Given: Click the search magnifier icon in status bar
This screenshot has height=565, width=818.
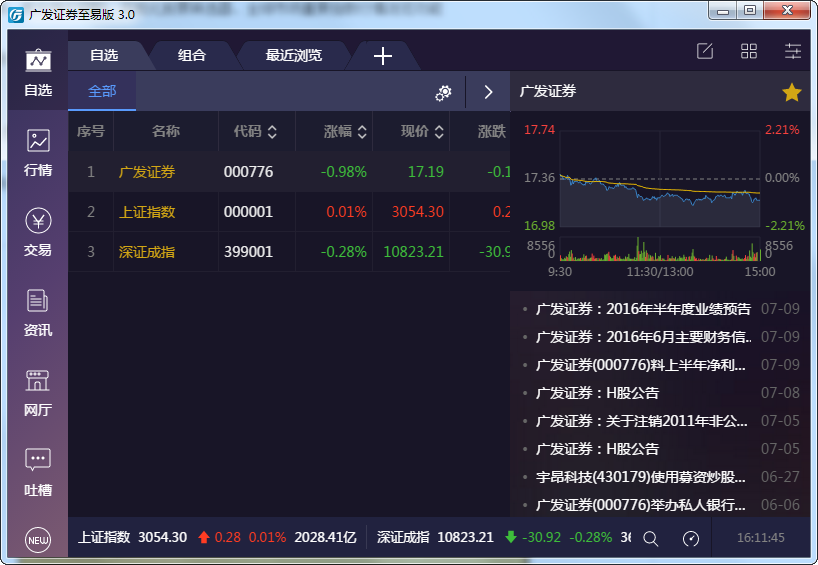Looking at the screenshot, I should pyautogui.click(x=651, y=538).
